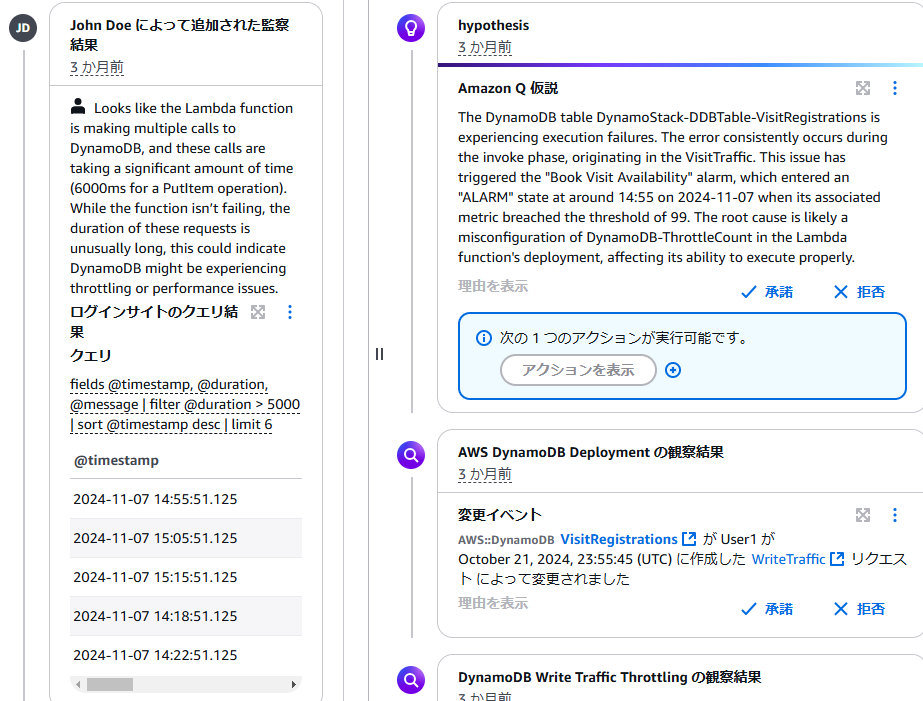Click the DynamoDB Write Traffic Throttling magnifier icon

tap(411, 680)
